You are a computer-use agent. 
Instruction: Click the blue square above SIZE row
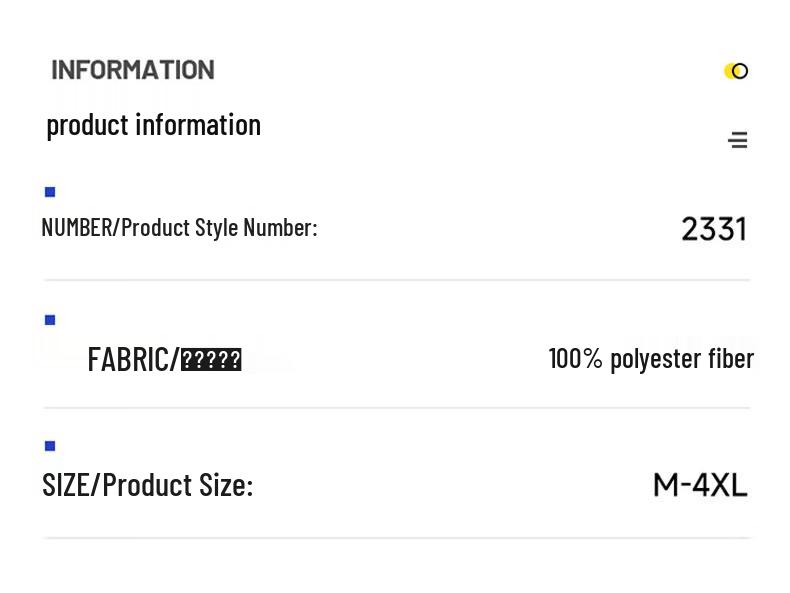(50, 446)
